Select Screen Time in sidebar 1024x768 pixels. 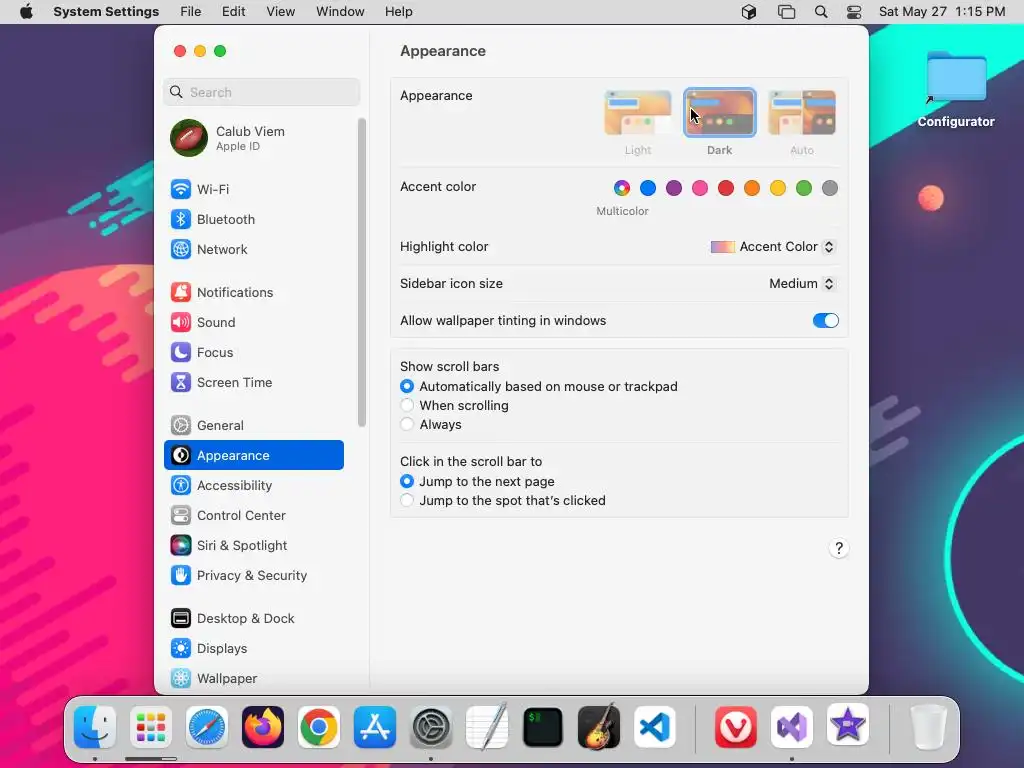coord(253,383)
